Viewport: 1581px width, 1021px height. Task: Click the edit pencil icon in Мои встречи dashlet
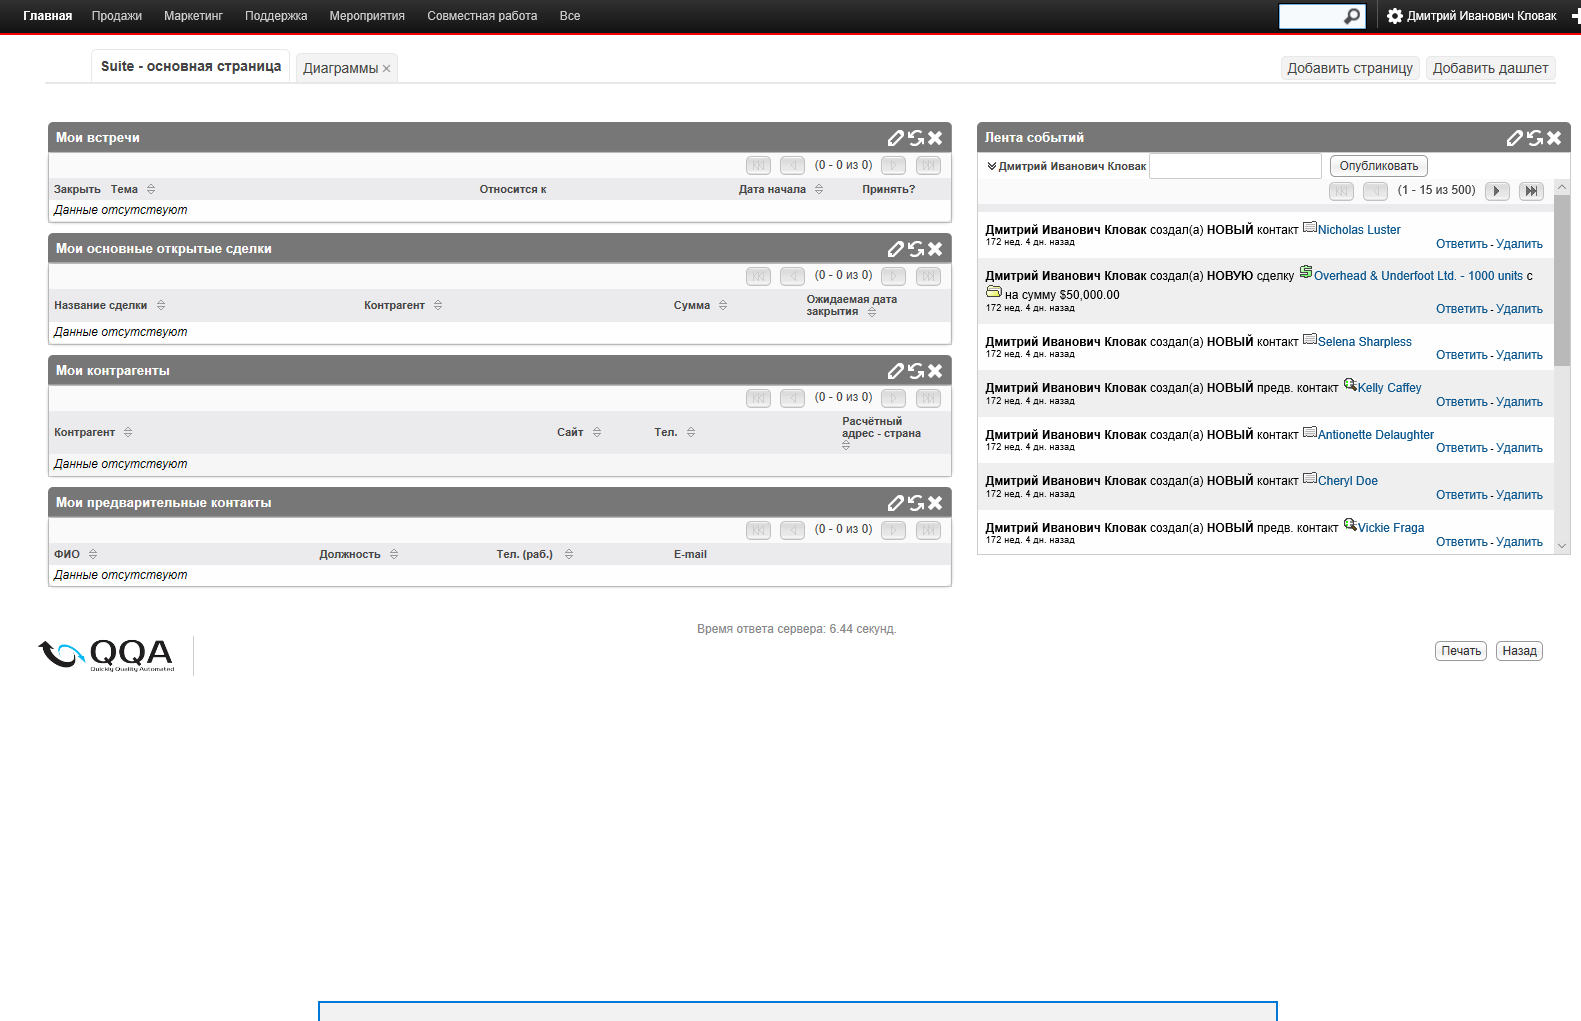(x=895, y=138)
